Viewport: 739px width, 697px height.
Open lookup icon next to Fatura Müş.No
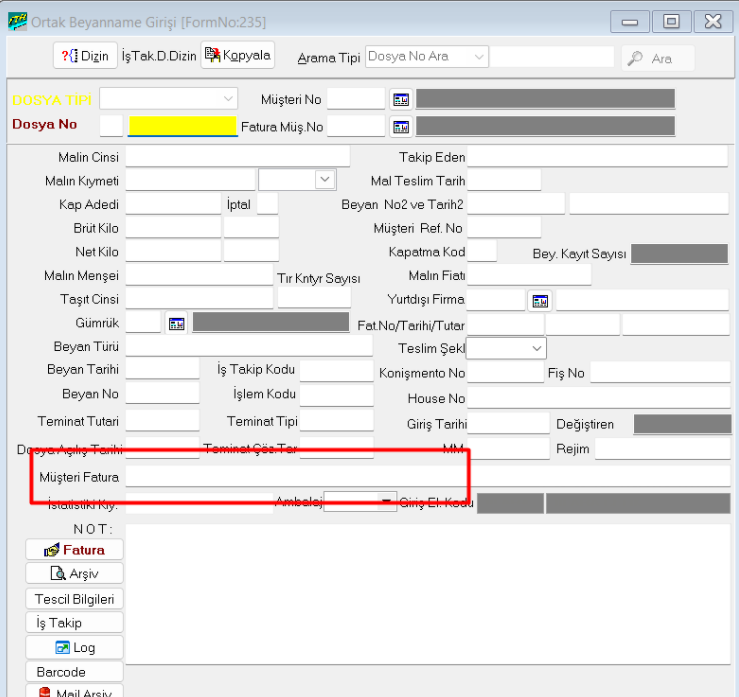401,127
